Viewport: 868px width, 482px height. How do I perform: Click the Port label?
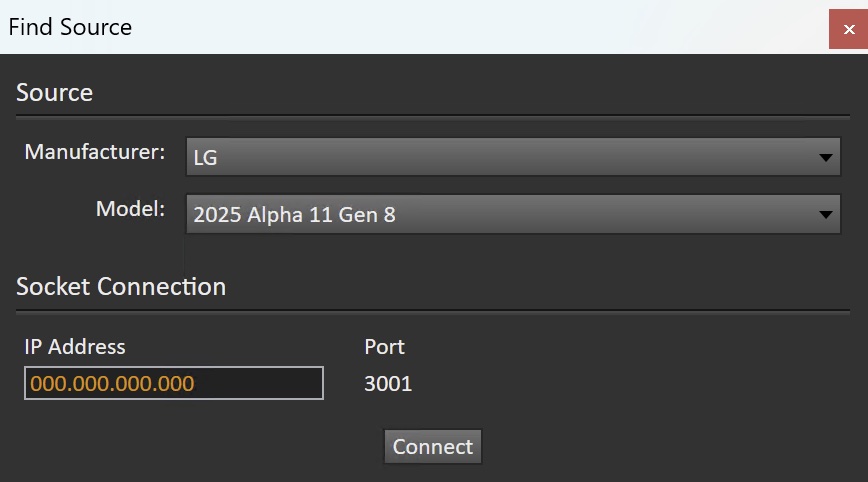coord(384,347)
